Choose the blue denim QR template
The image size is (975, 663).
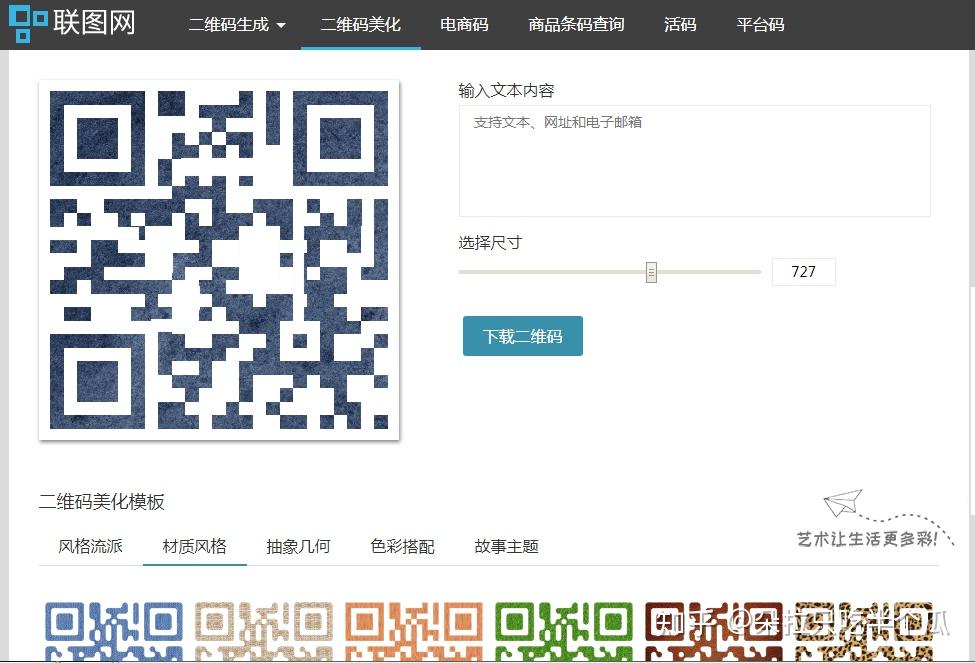click(114, 630)
